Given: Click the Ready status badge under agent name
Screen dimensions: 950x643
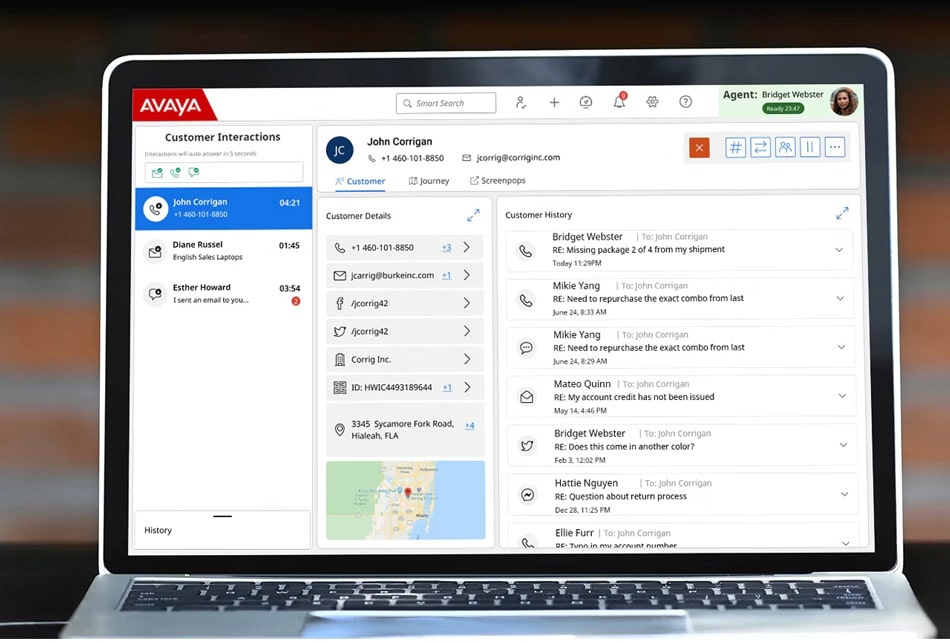Looking at the screenshot, I should point(783,108).
